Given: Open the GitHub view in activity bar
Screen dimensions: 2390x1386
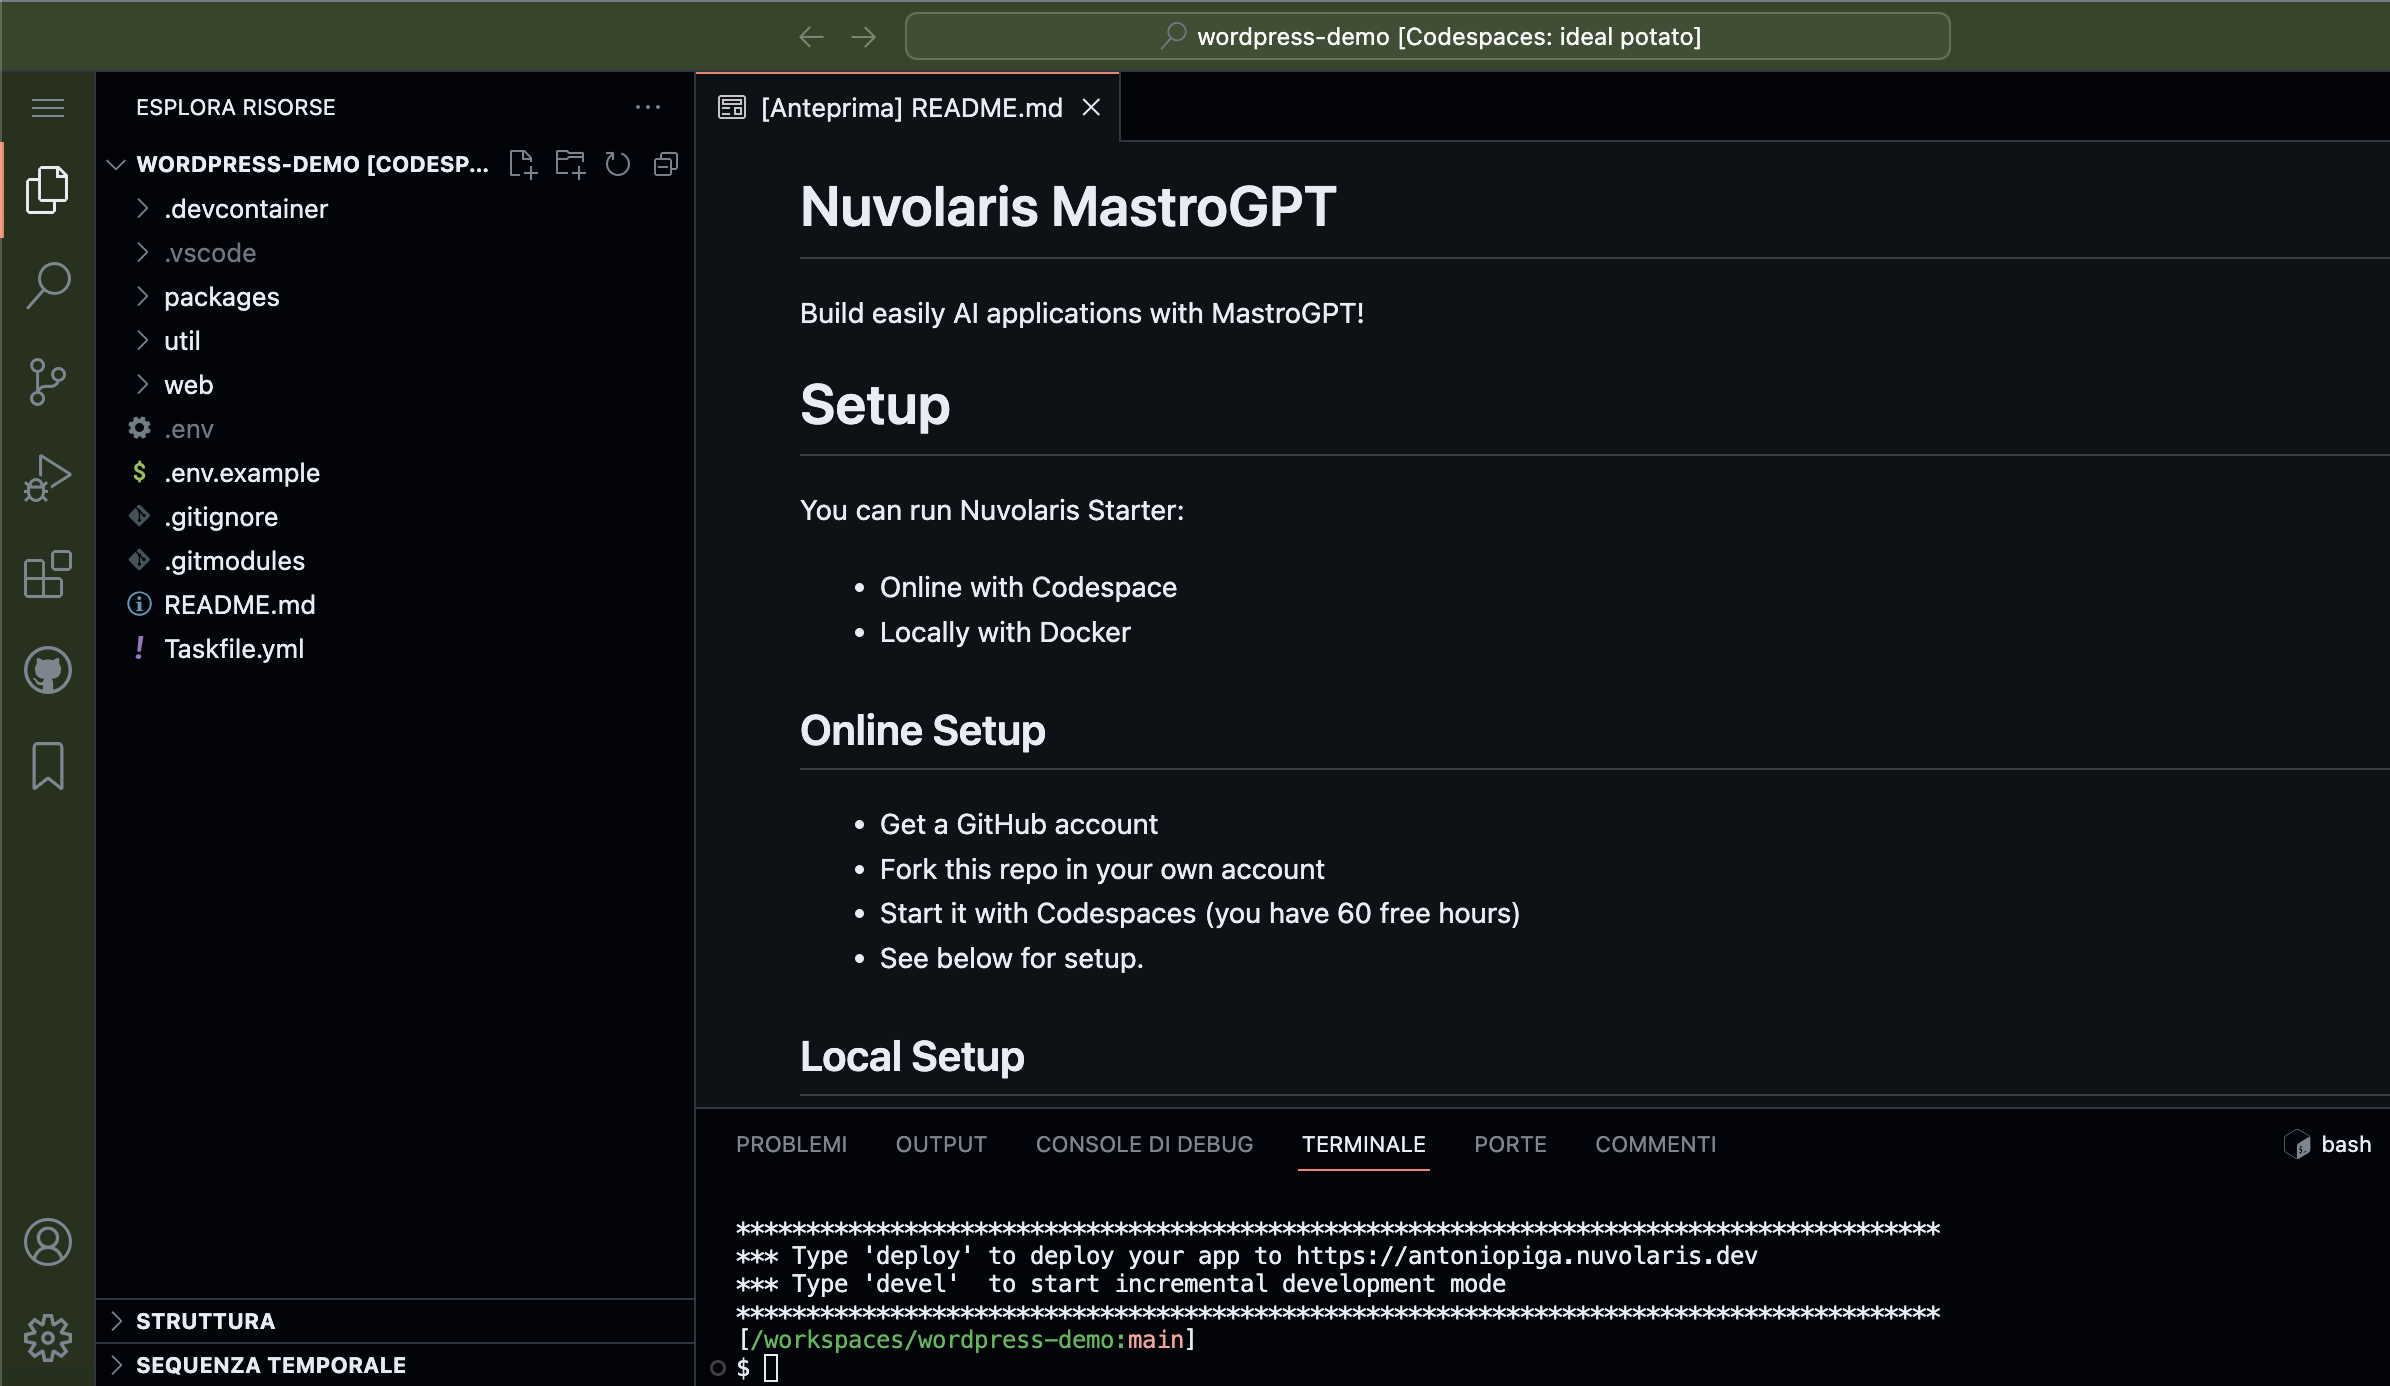Looking at the screenshot, I should [47, 670].
